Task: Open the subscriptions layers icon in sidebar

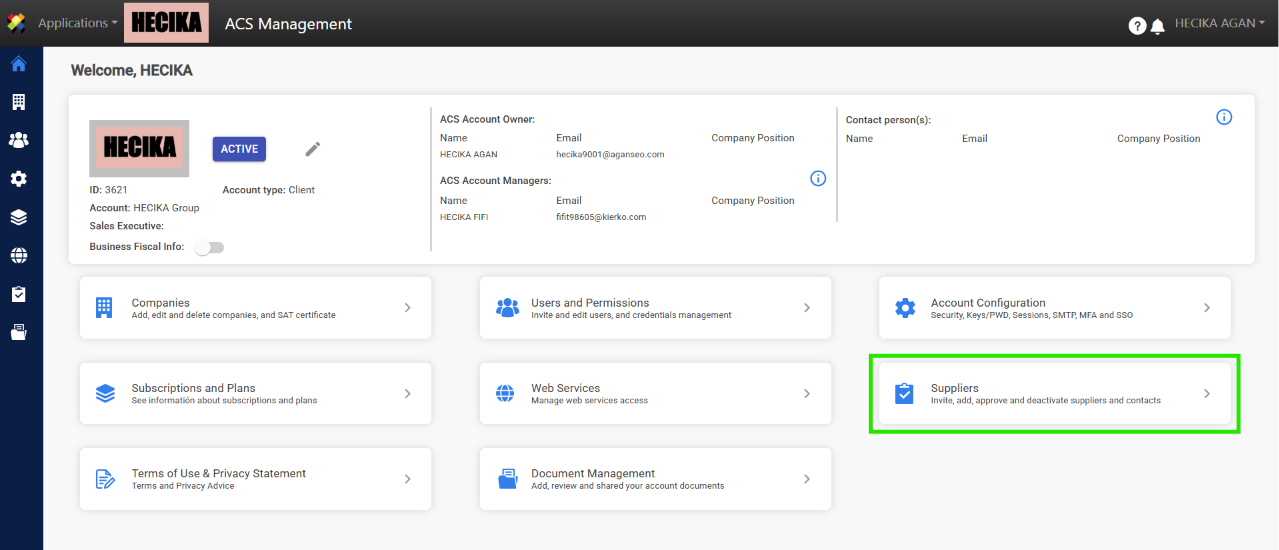Action: click(18, 217)
